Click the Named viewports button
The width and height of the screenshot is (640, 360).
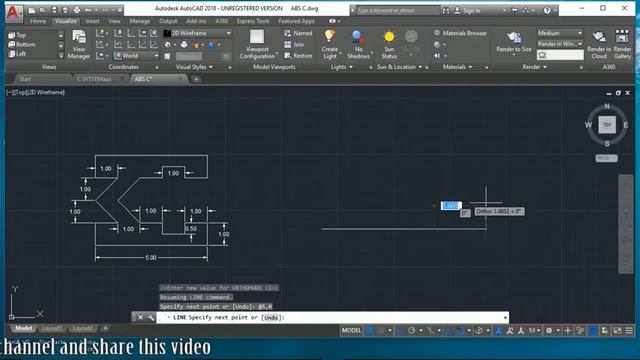pyautogui.click(x=298, y=33)
